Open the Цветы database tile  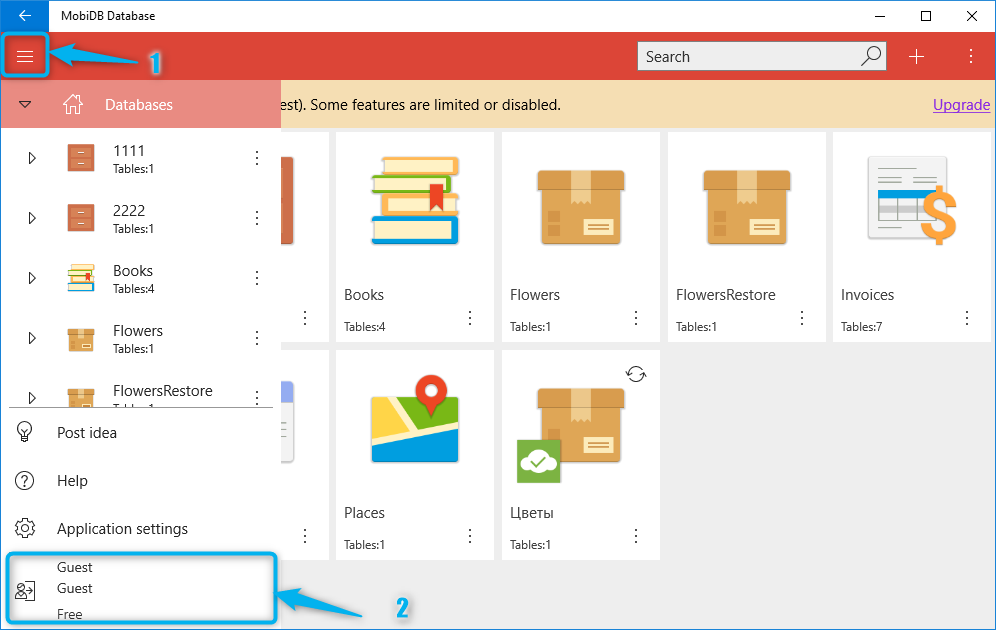coord(581,455)
